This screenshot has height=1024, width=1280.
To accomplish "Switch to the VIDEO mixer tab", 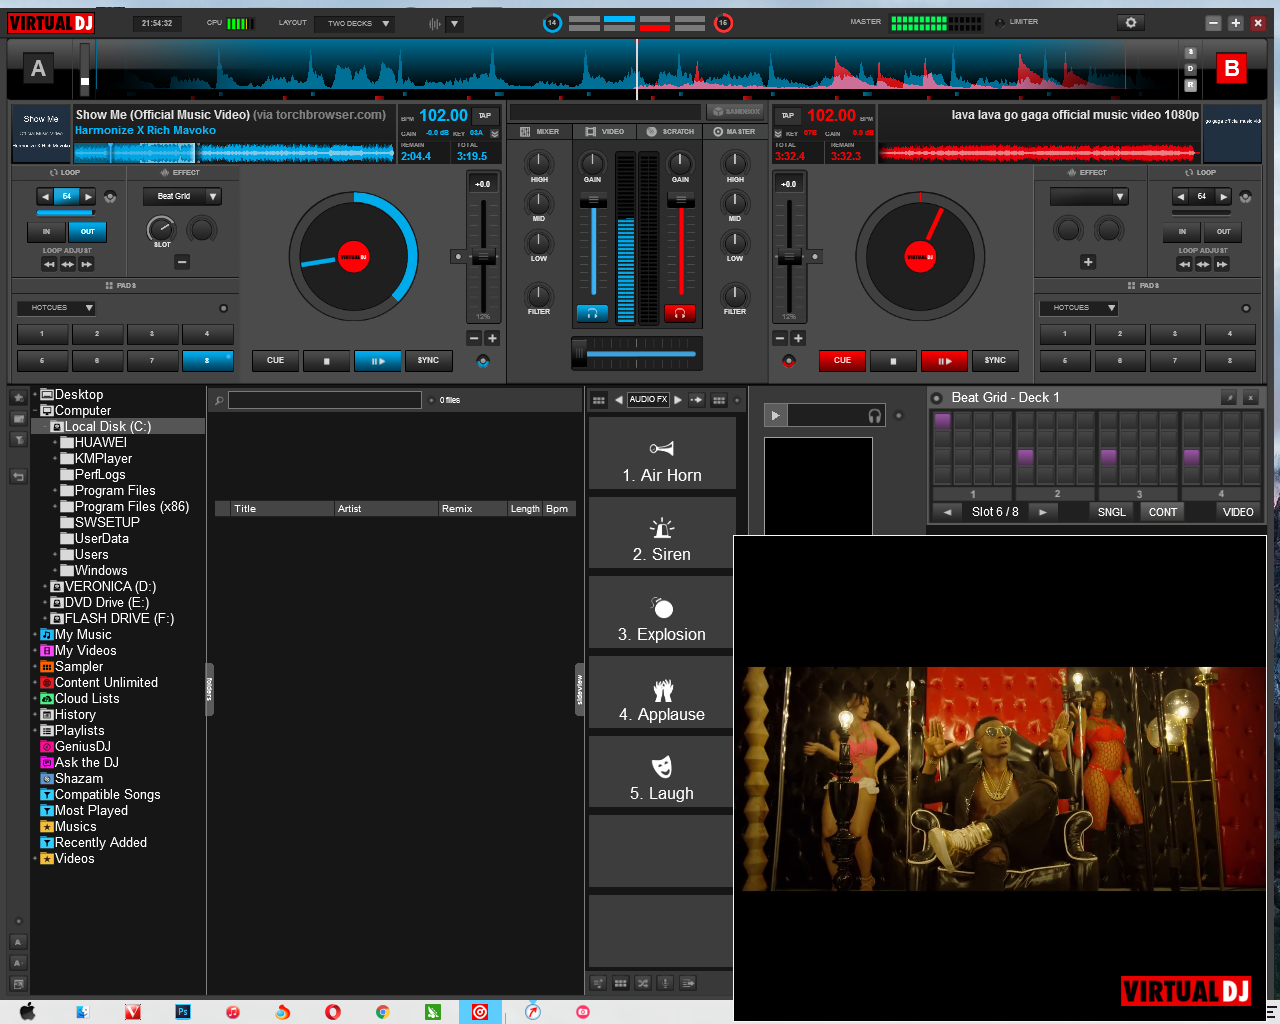I will (x=603, y=131).
